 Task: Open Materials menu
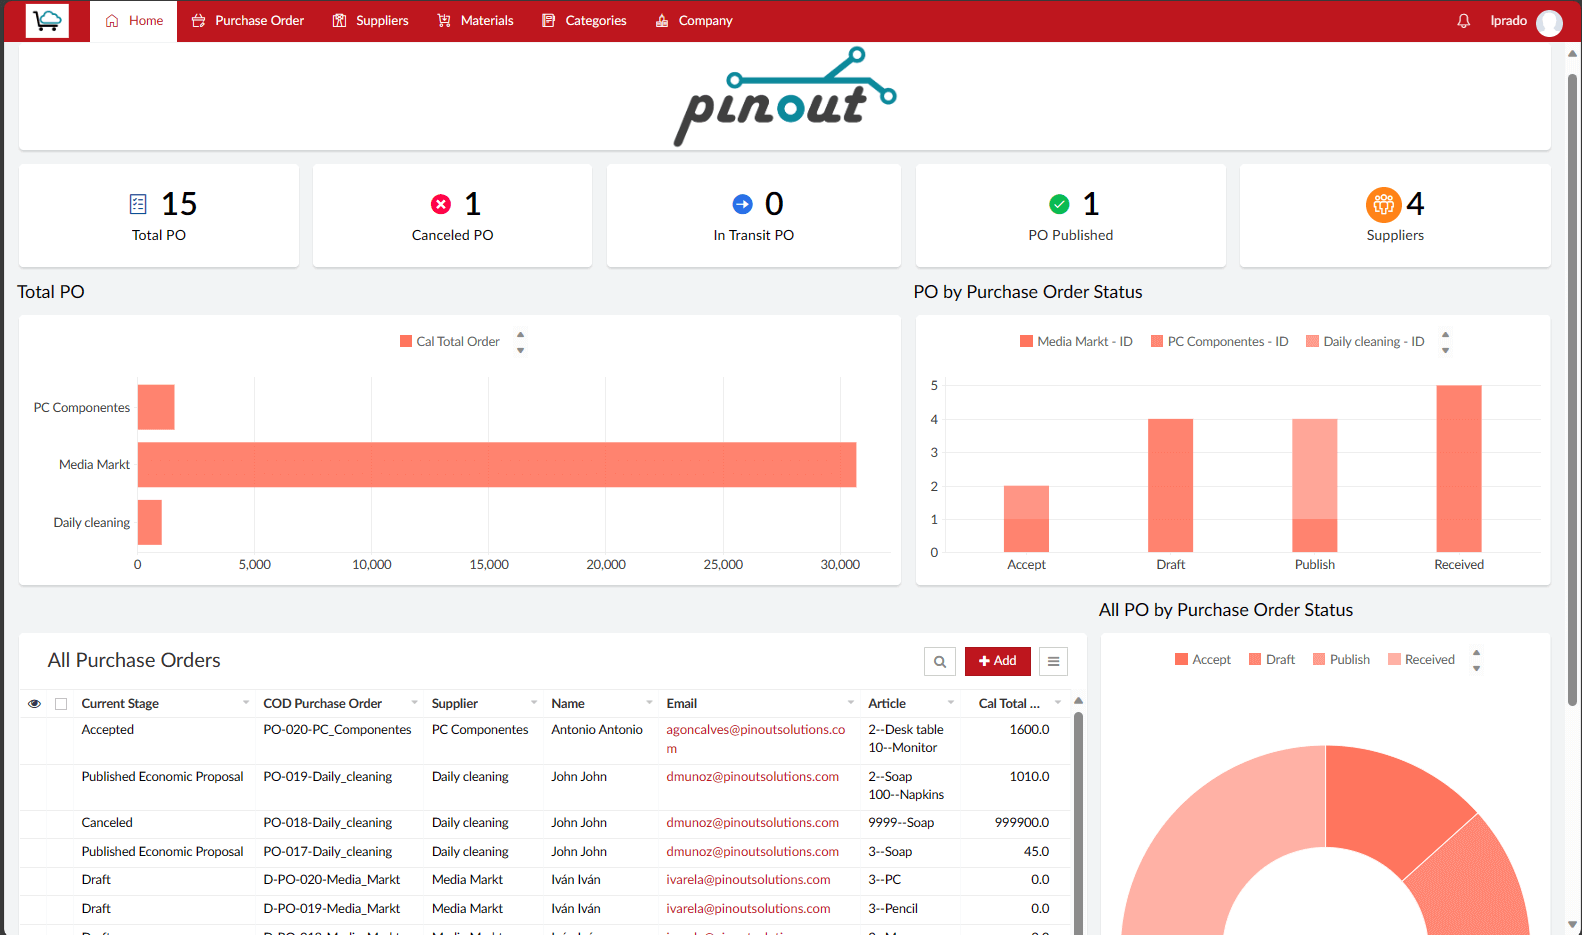pyautogui.click(x=475, y=21)
